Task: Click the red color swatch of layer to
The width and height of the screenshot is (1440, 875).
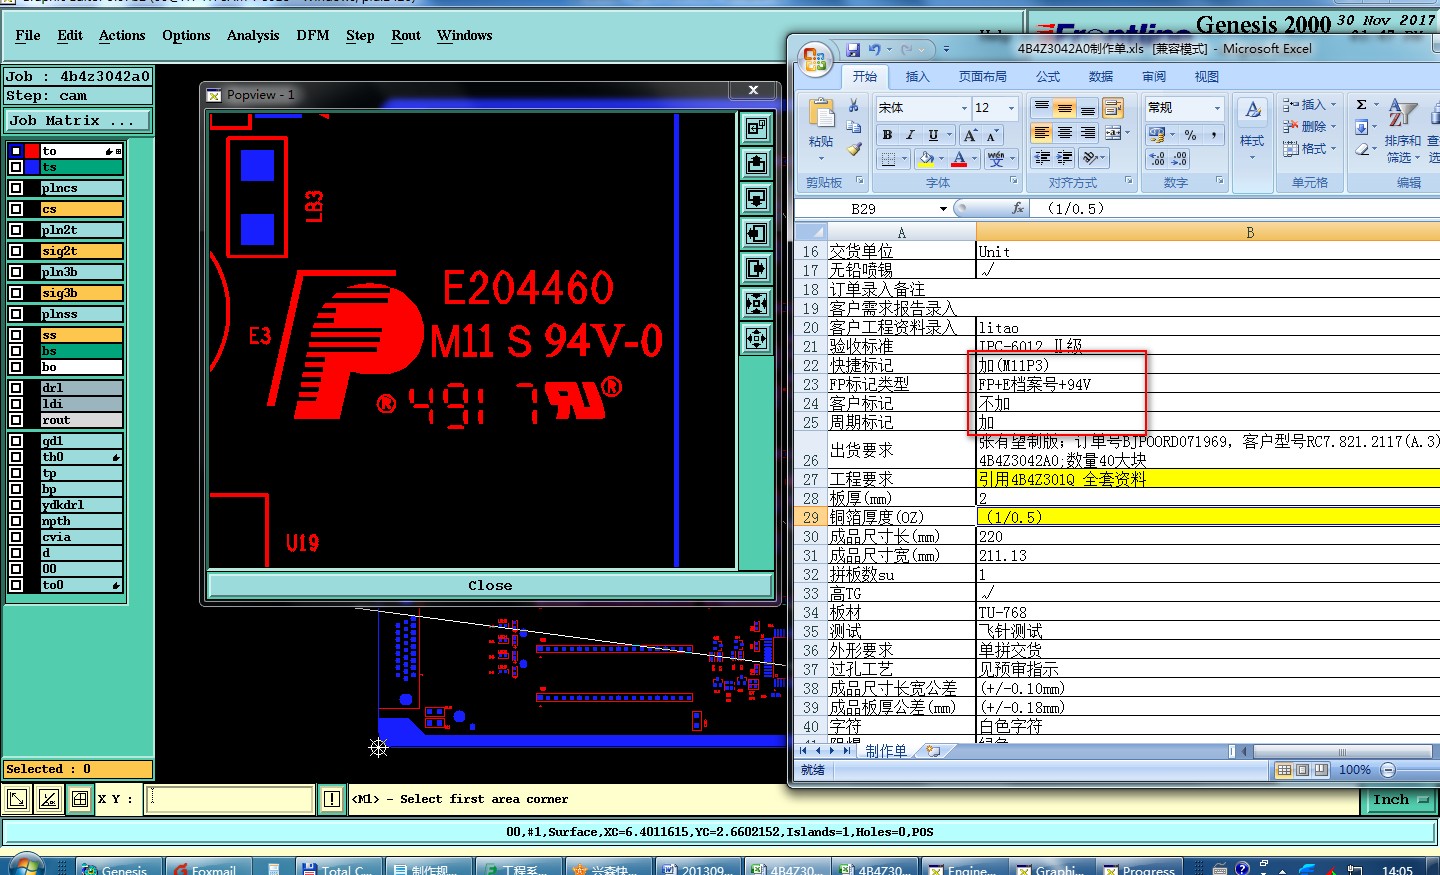Action: pyautogui.click(x=32, y=151)
